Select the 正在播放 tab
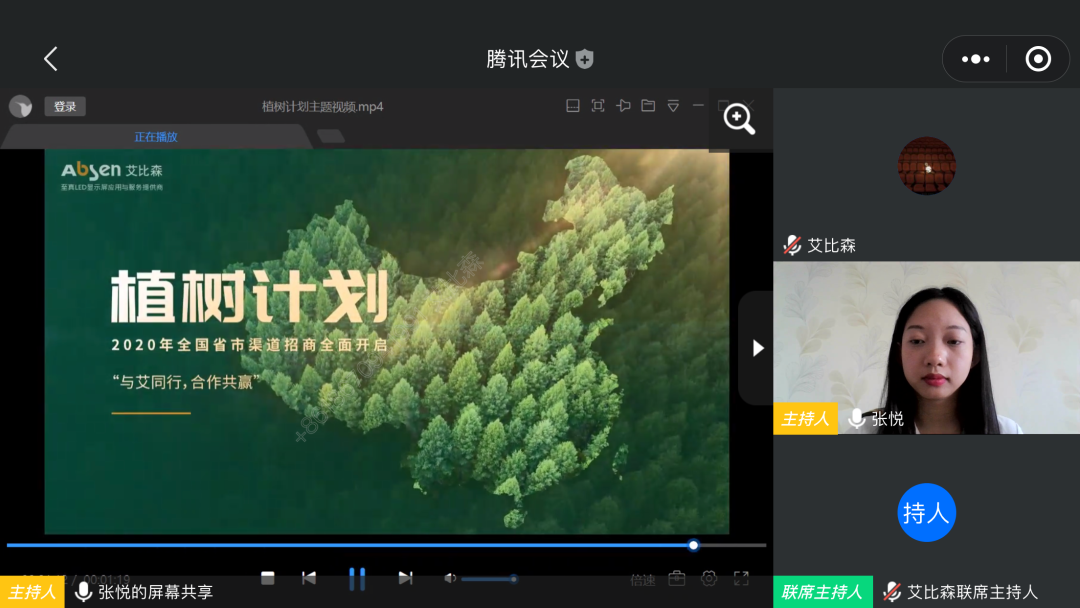The image size is (1080, 608). tap(156, 136)
